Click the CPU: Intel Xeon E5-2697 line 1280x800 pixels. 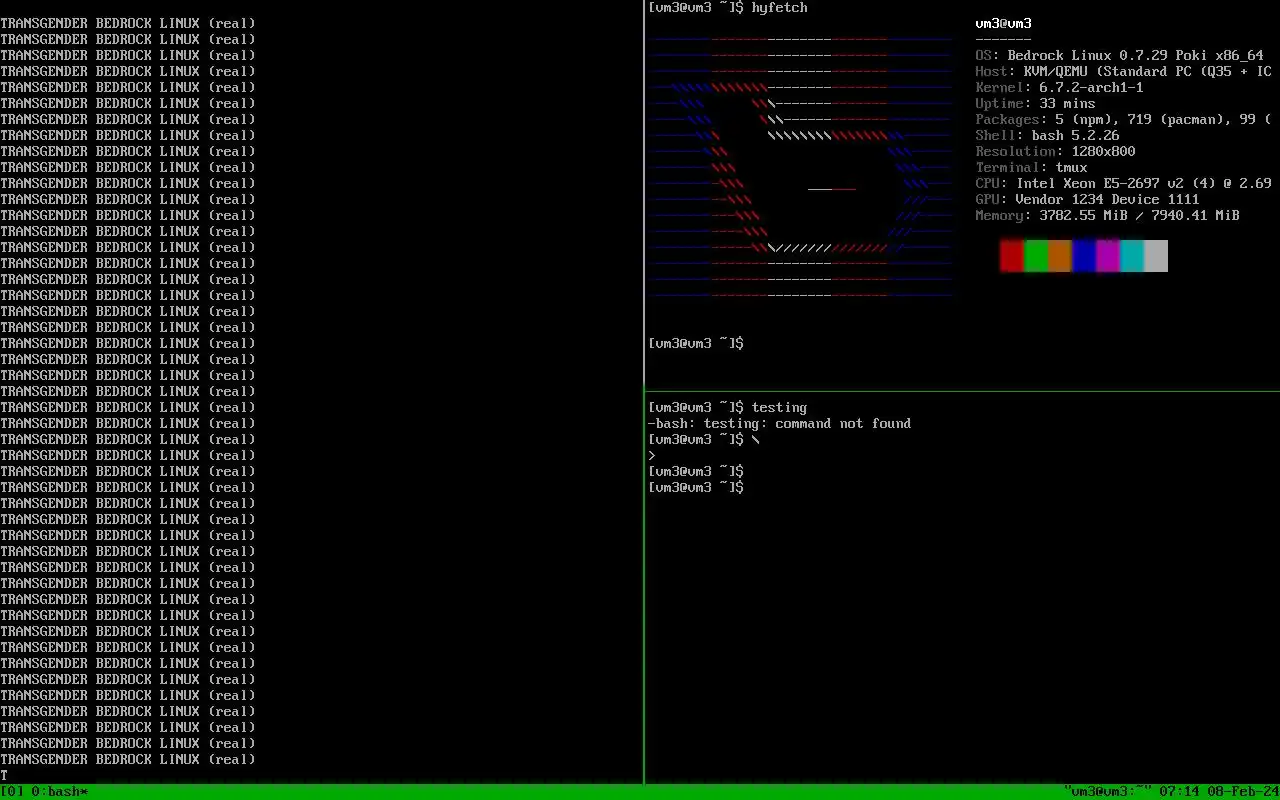pyautogui.click(x=1124, y=184)
